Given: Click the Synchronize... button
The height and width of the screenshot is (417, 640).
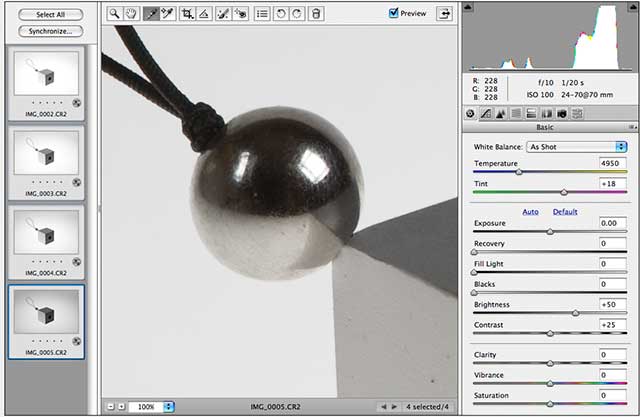Looking at the screenshot, I should (51, 31).
